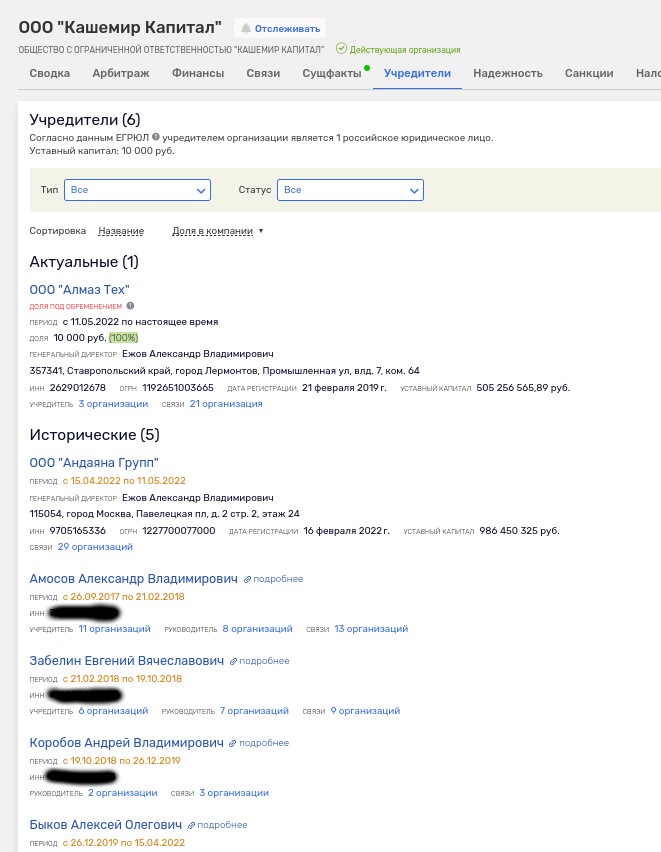The width and height of the screenshot is (661, 852).
Task: Open the 21 организация связи link
Action: (x=226, y=404)
